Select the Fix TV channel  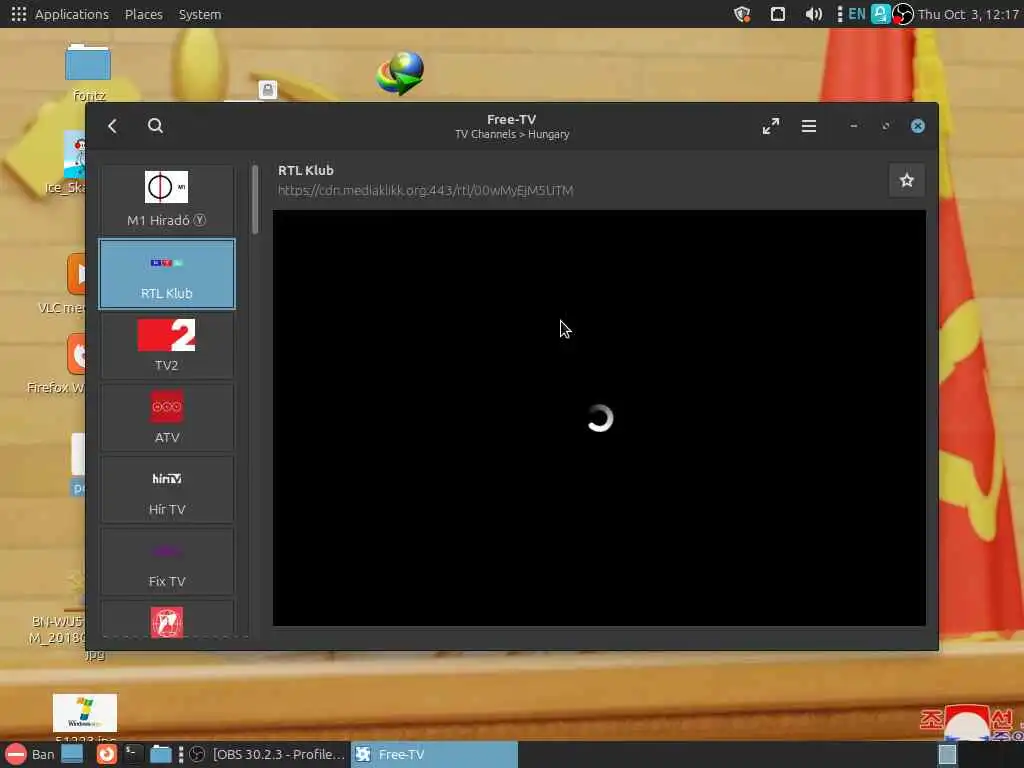[x=167, y=562]
